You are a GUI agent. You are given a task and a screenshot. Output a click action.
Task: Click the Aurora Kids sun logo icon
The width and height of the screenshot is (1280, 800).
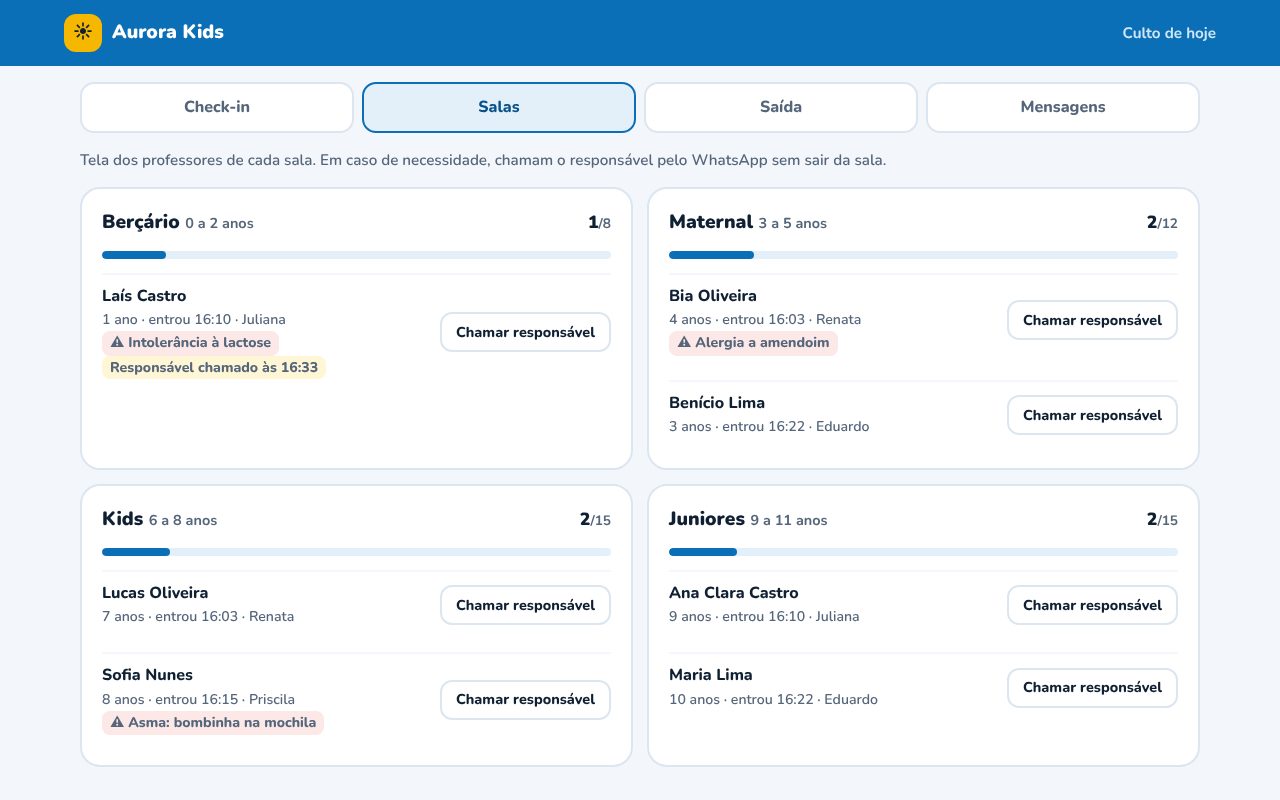[x=83, y=33]
